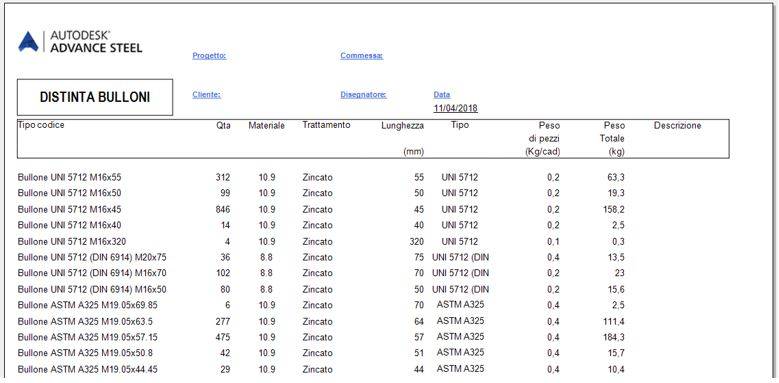Image resolution: width=779 pixels, height=383 pixels.
Task: Open the Disegnatore link
Action: coord(363,95)
